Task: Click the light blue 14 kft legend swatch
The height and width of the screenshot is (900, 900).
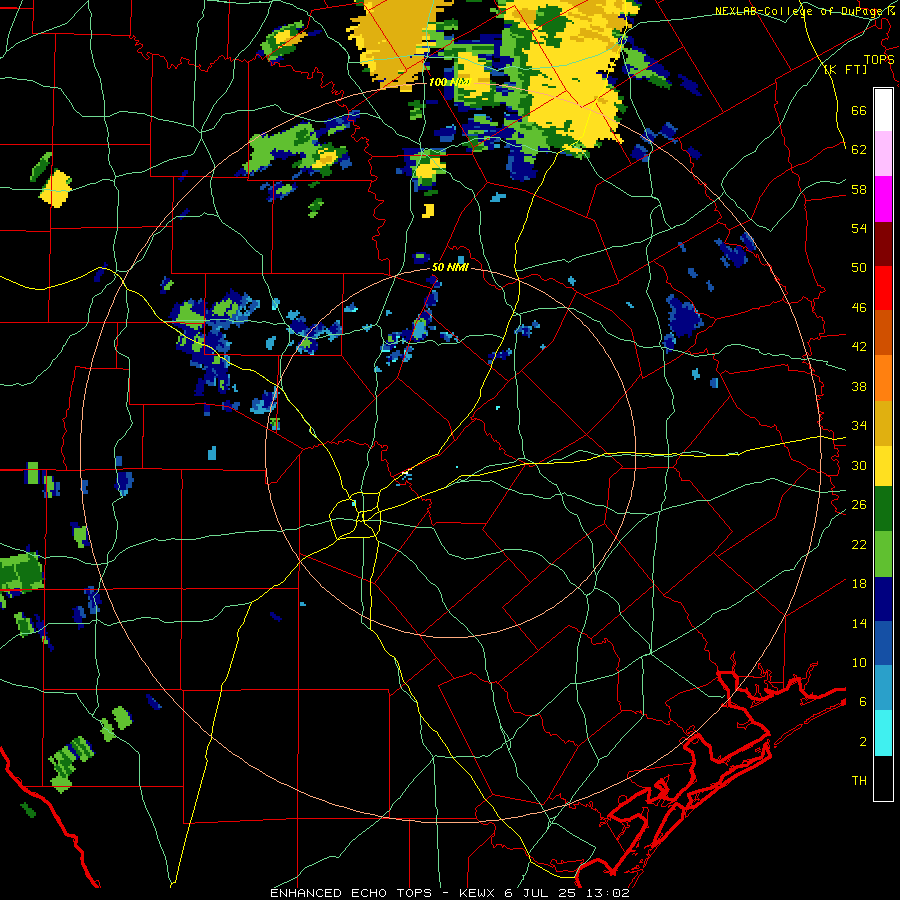Action: [x=883, y=688]
